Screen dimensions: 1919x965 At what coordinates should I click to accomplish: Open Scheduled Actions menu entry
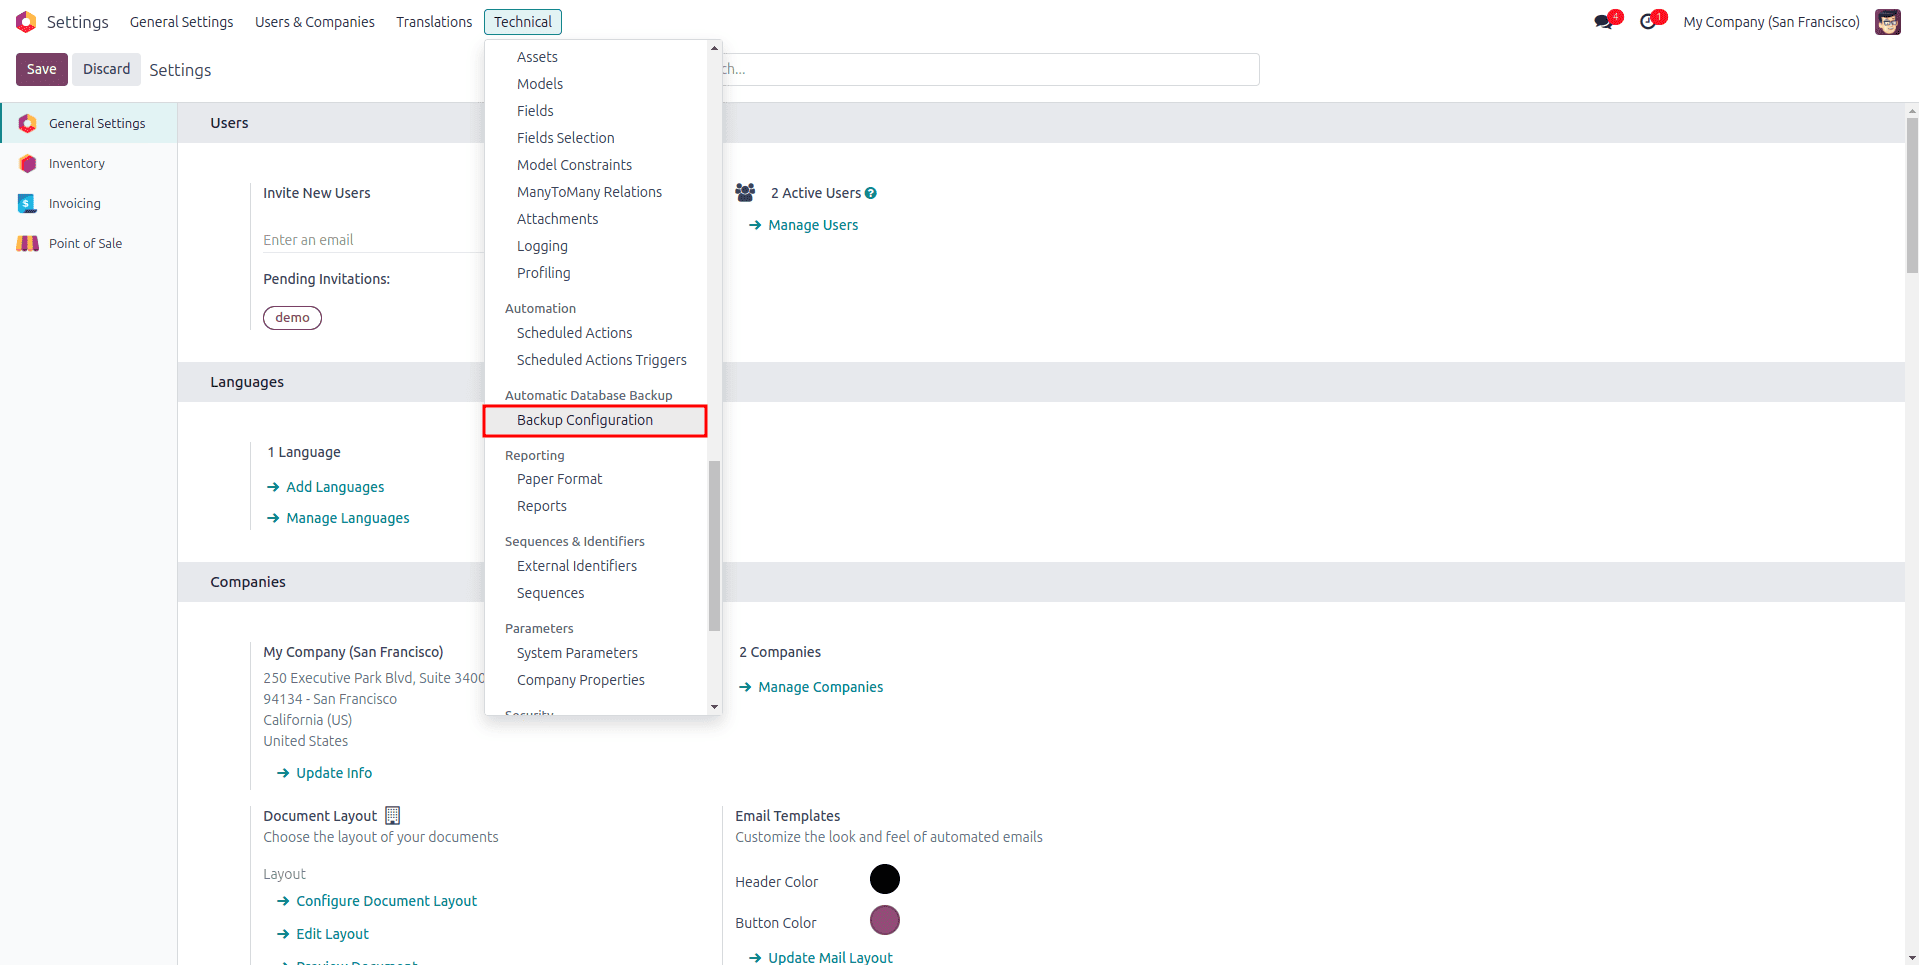pos(574,333)
